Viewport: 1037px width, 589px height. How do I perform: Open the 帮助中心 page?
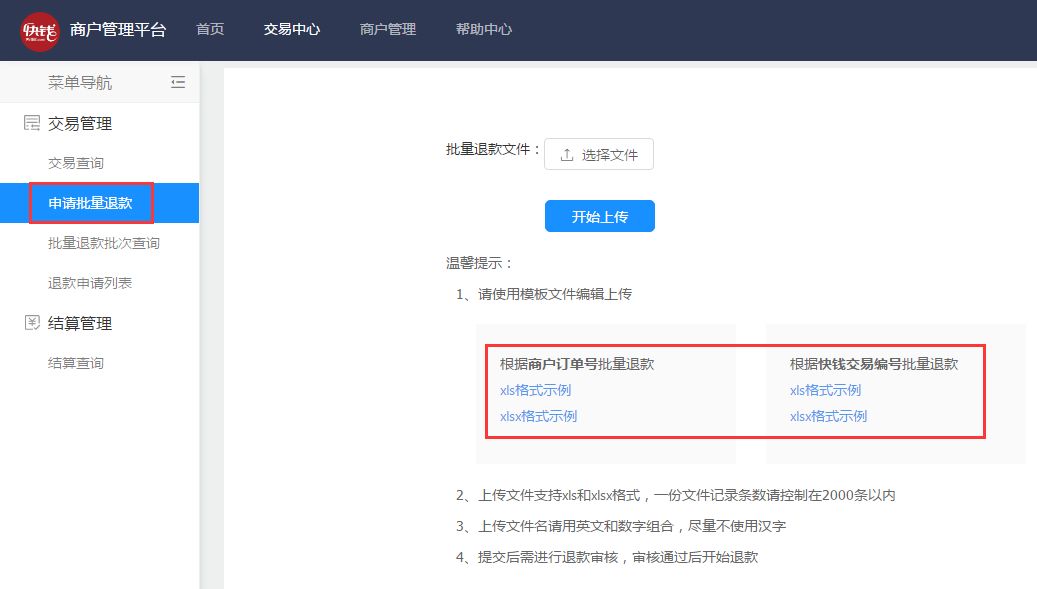pos(484,30)
